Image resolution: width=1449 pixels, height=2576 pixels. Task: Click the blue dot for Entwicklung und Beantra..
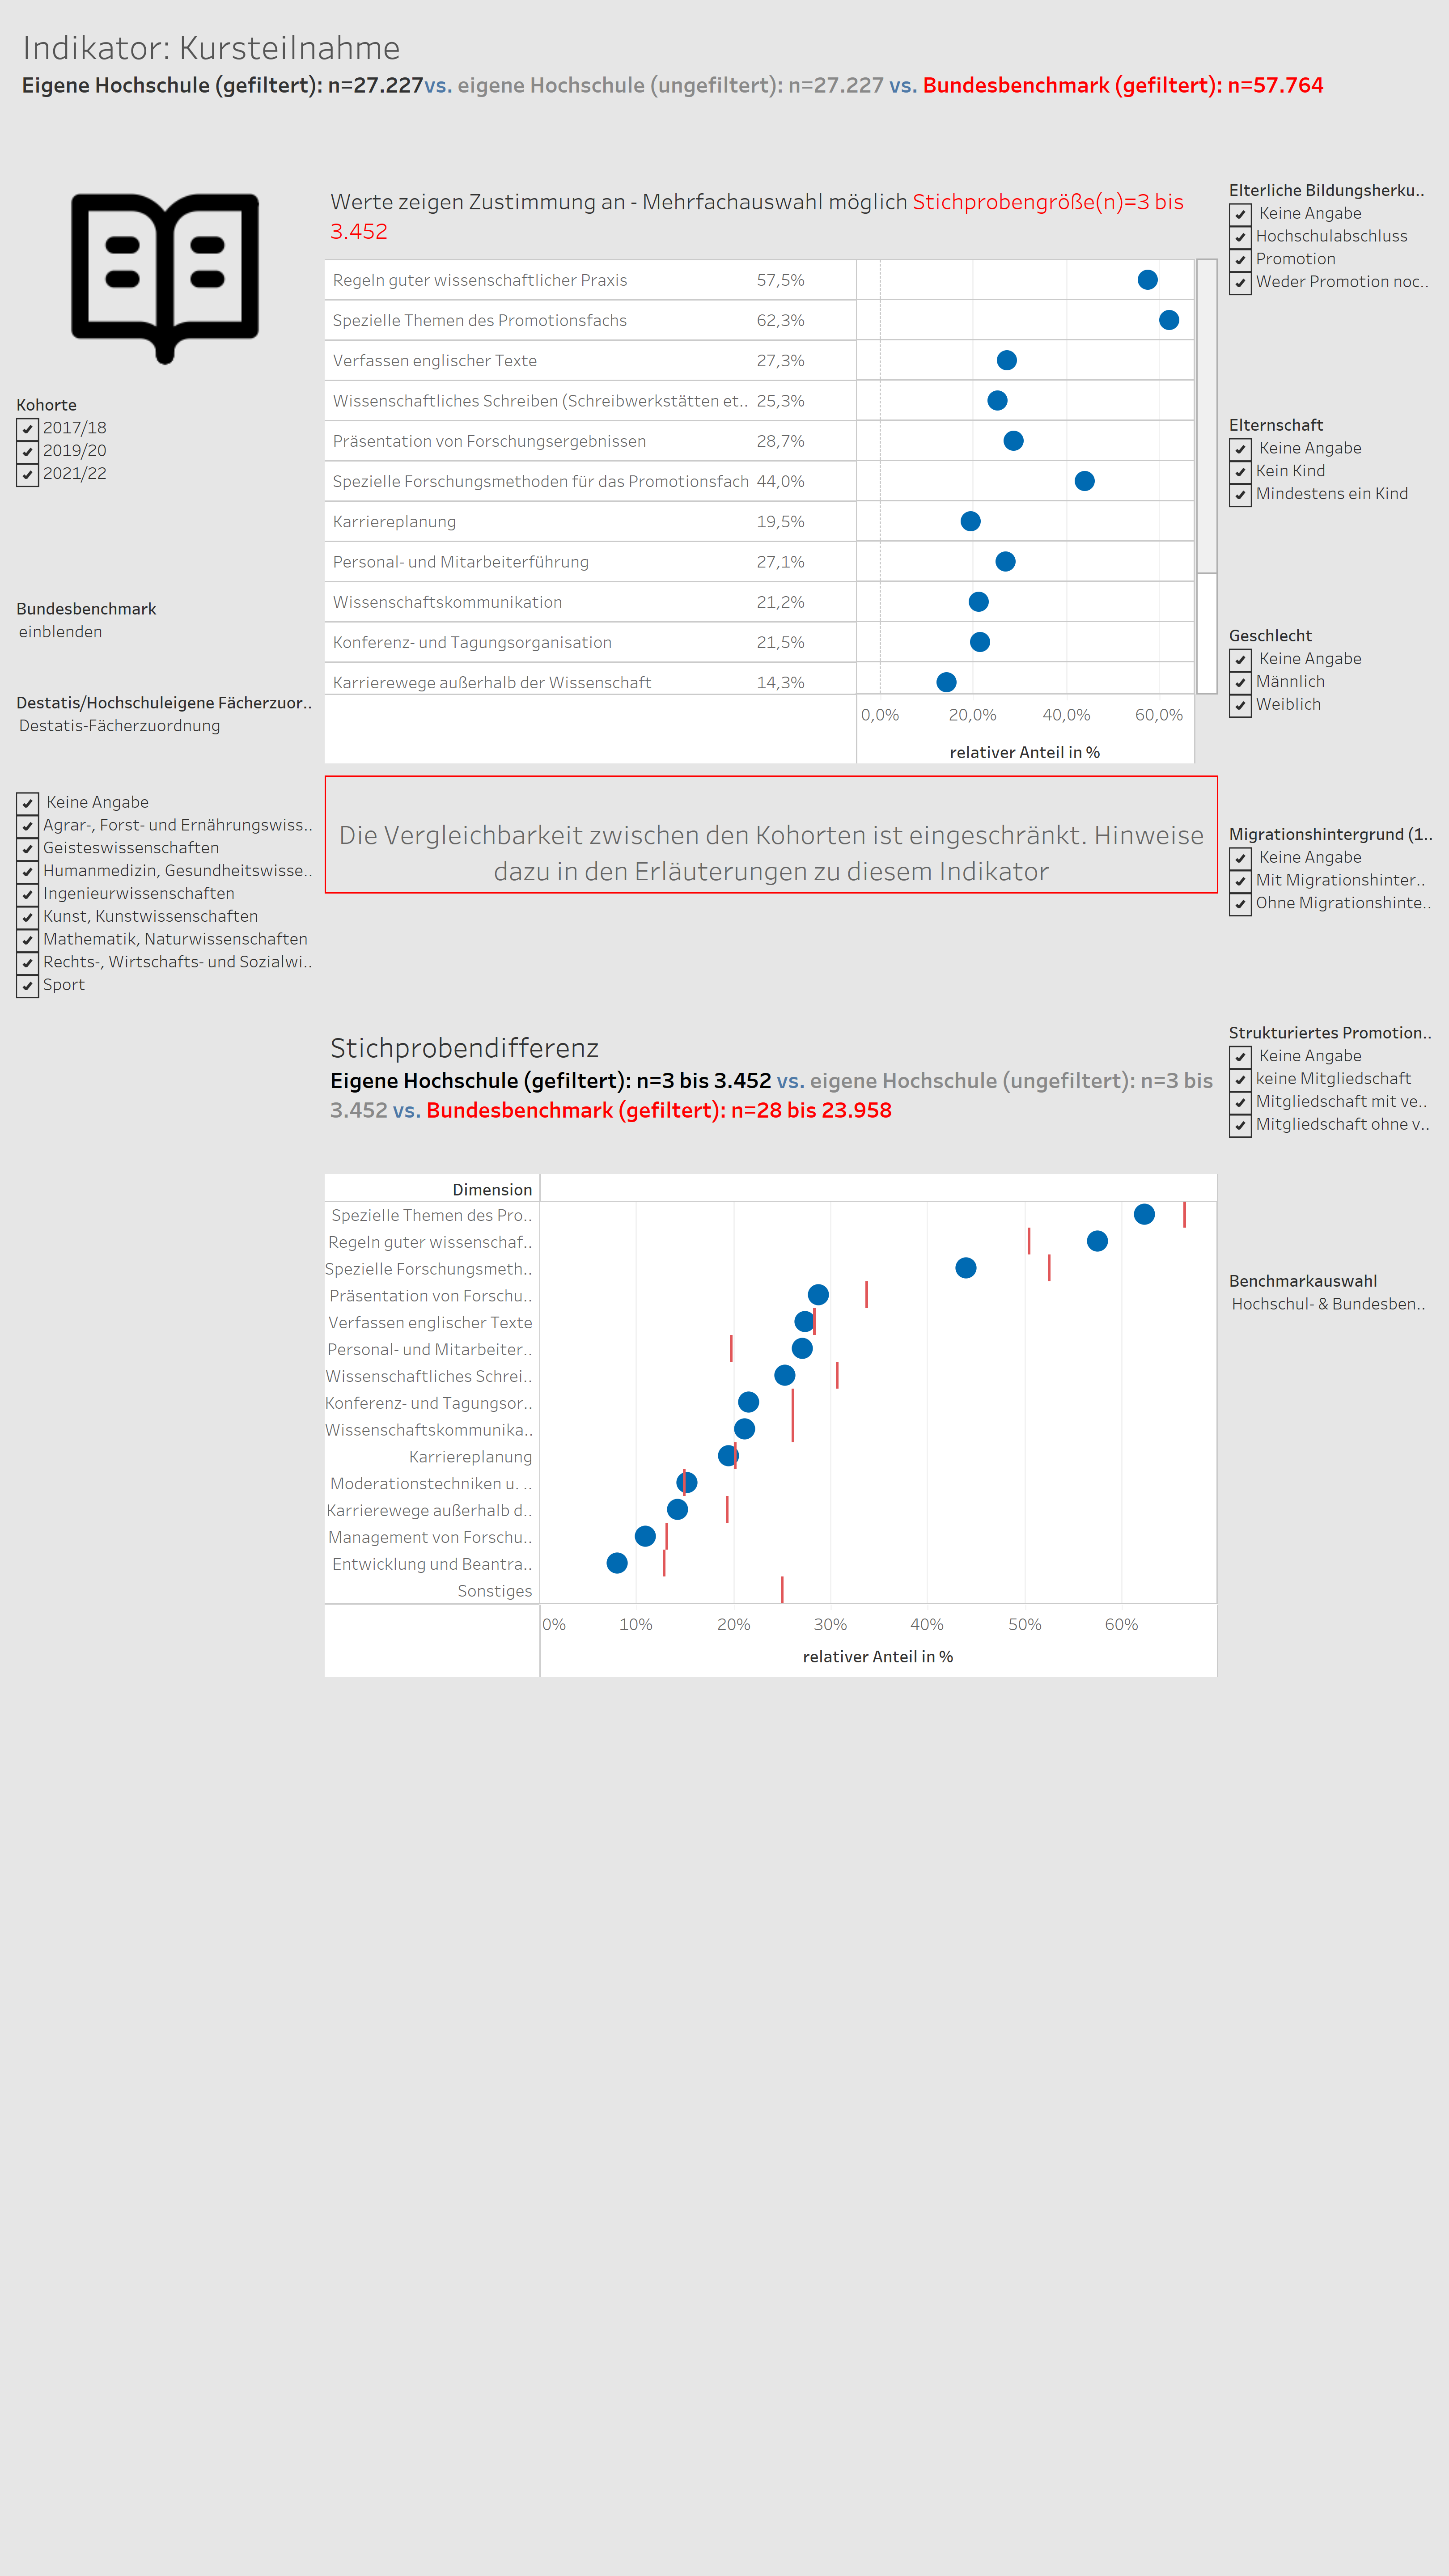[617, 1563]
